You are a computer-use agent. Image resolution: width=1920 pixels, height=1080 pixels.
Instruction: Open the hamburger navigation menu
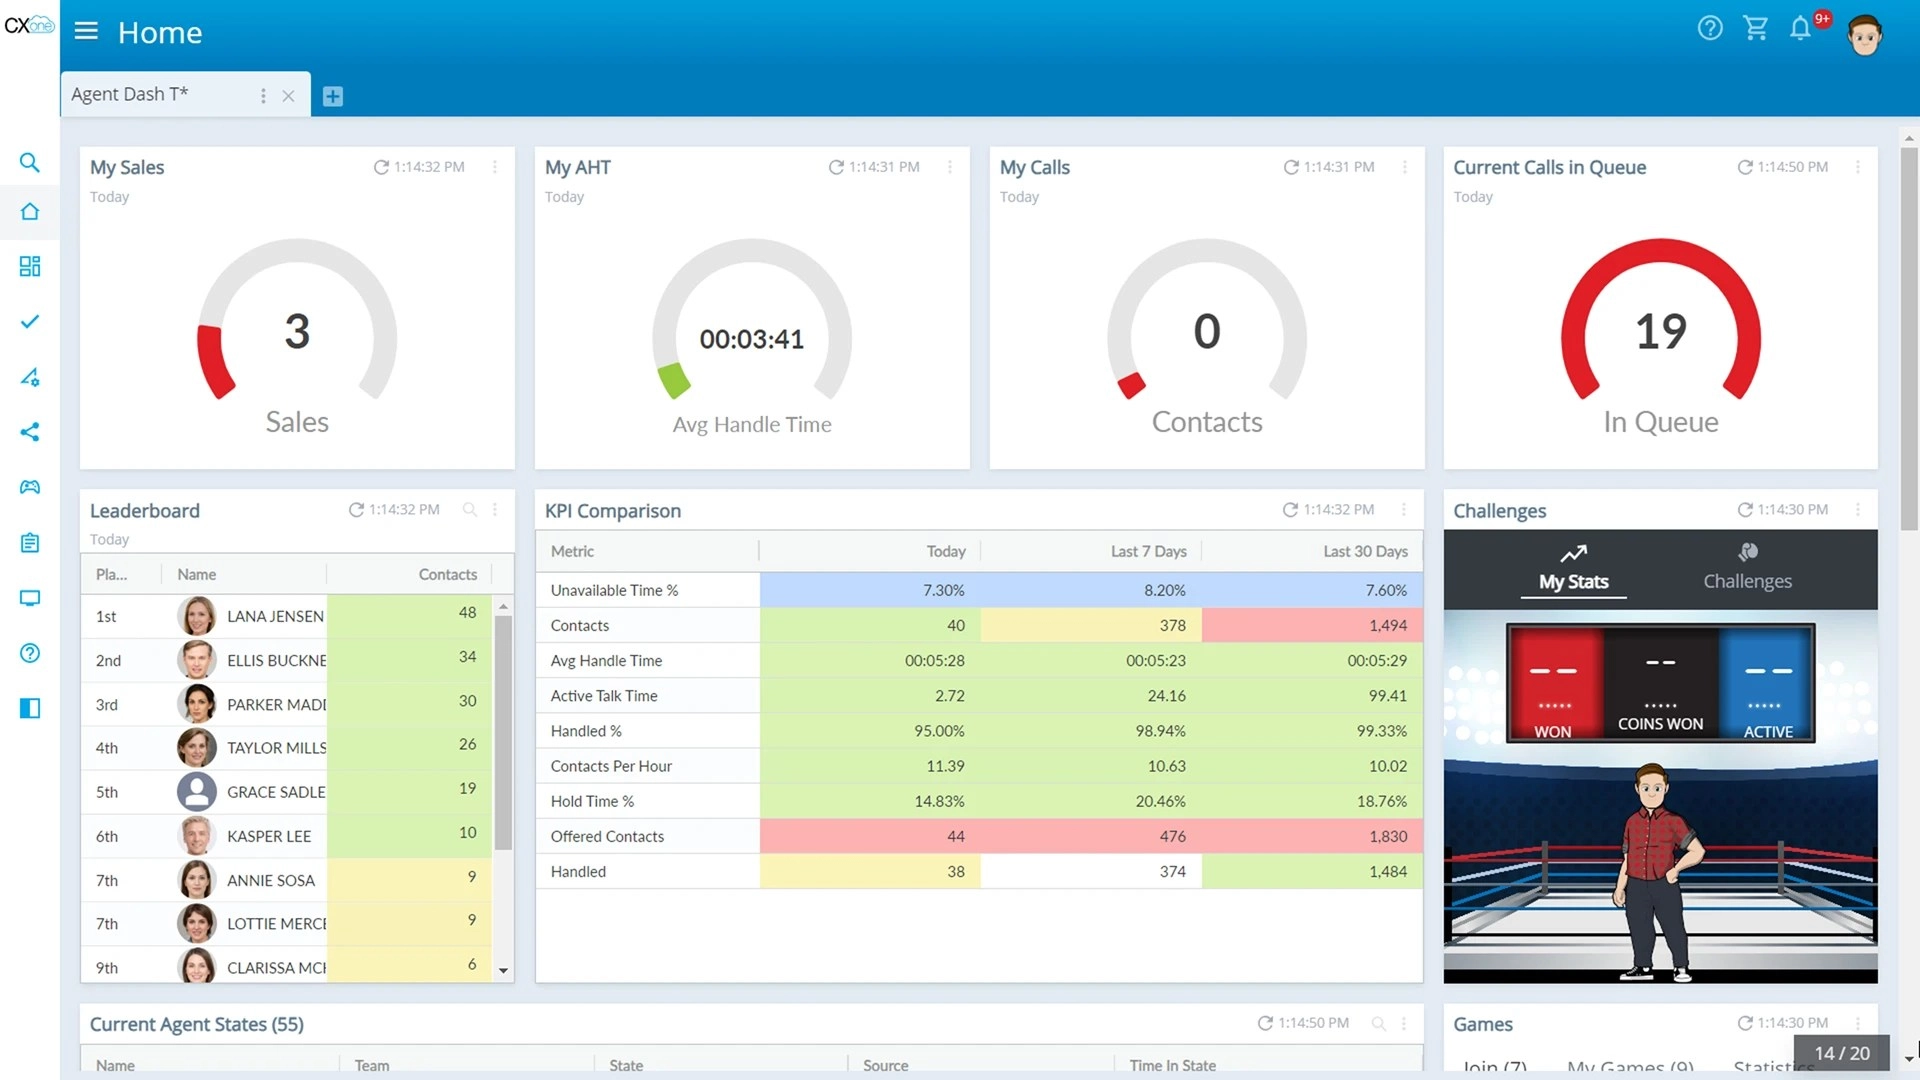pos(86,31)
